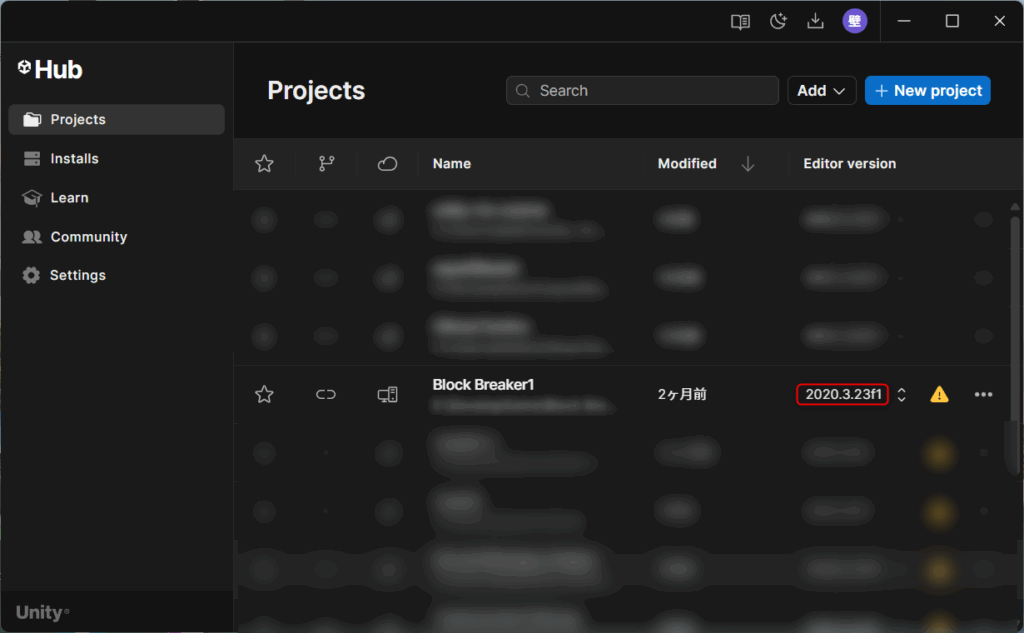Click the local device icon for Block Breaker1

tap(387, 395)
